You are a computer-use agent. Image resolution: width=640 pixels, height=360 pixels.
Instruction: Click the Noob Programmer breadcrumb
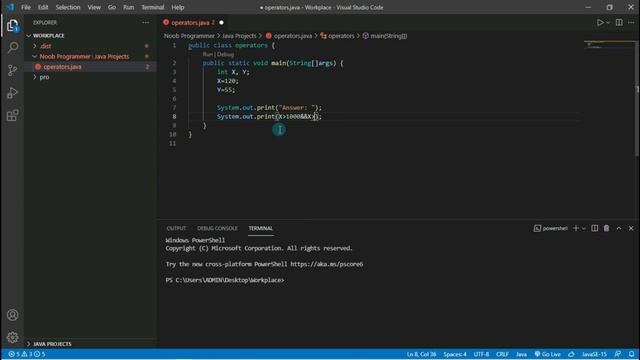[x=189, y=36]
